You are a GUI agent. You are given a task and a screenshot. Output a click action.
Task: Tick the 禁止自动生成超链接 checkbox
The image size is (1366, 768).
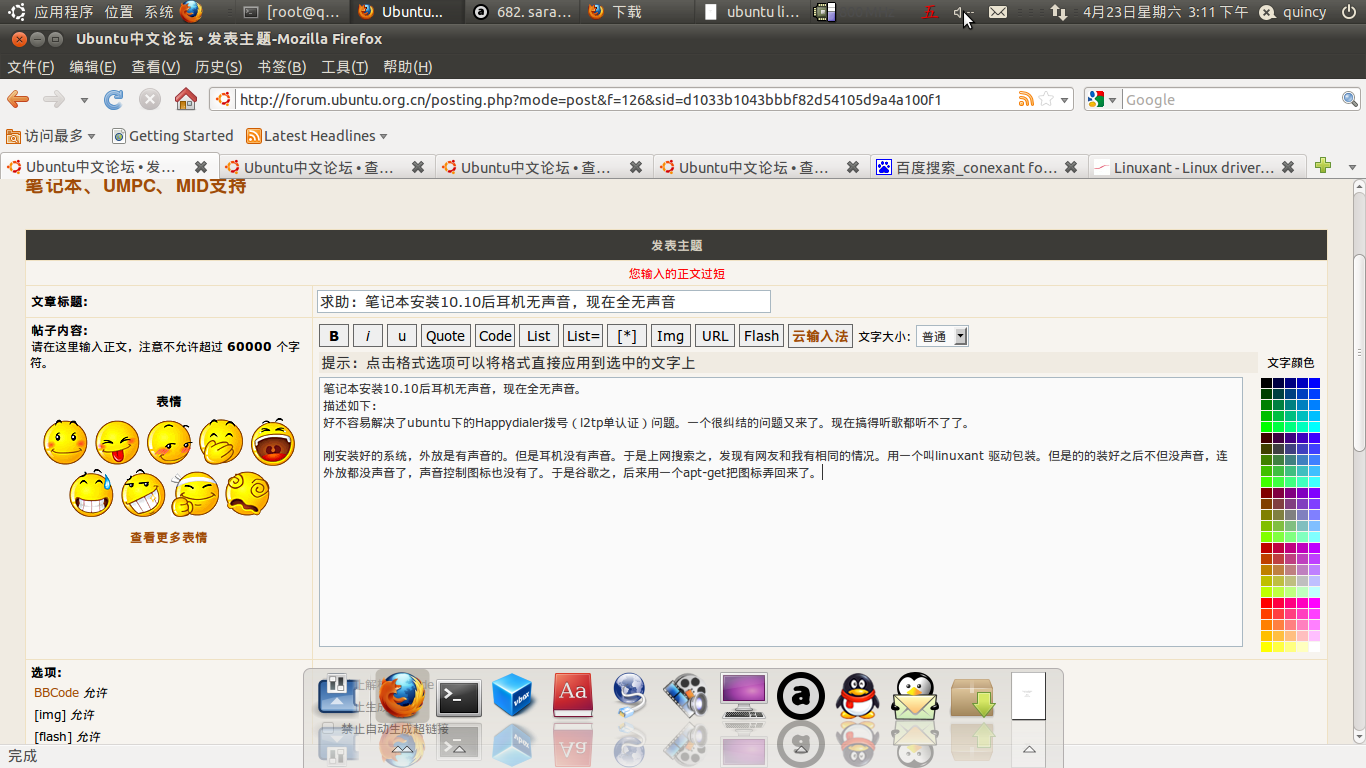tap(327, 728)
